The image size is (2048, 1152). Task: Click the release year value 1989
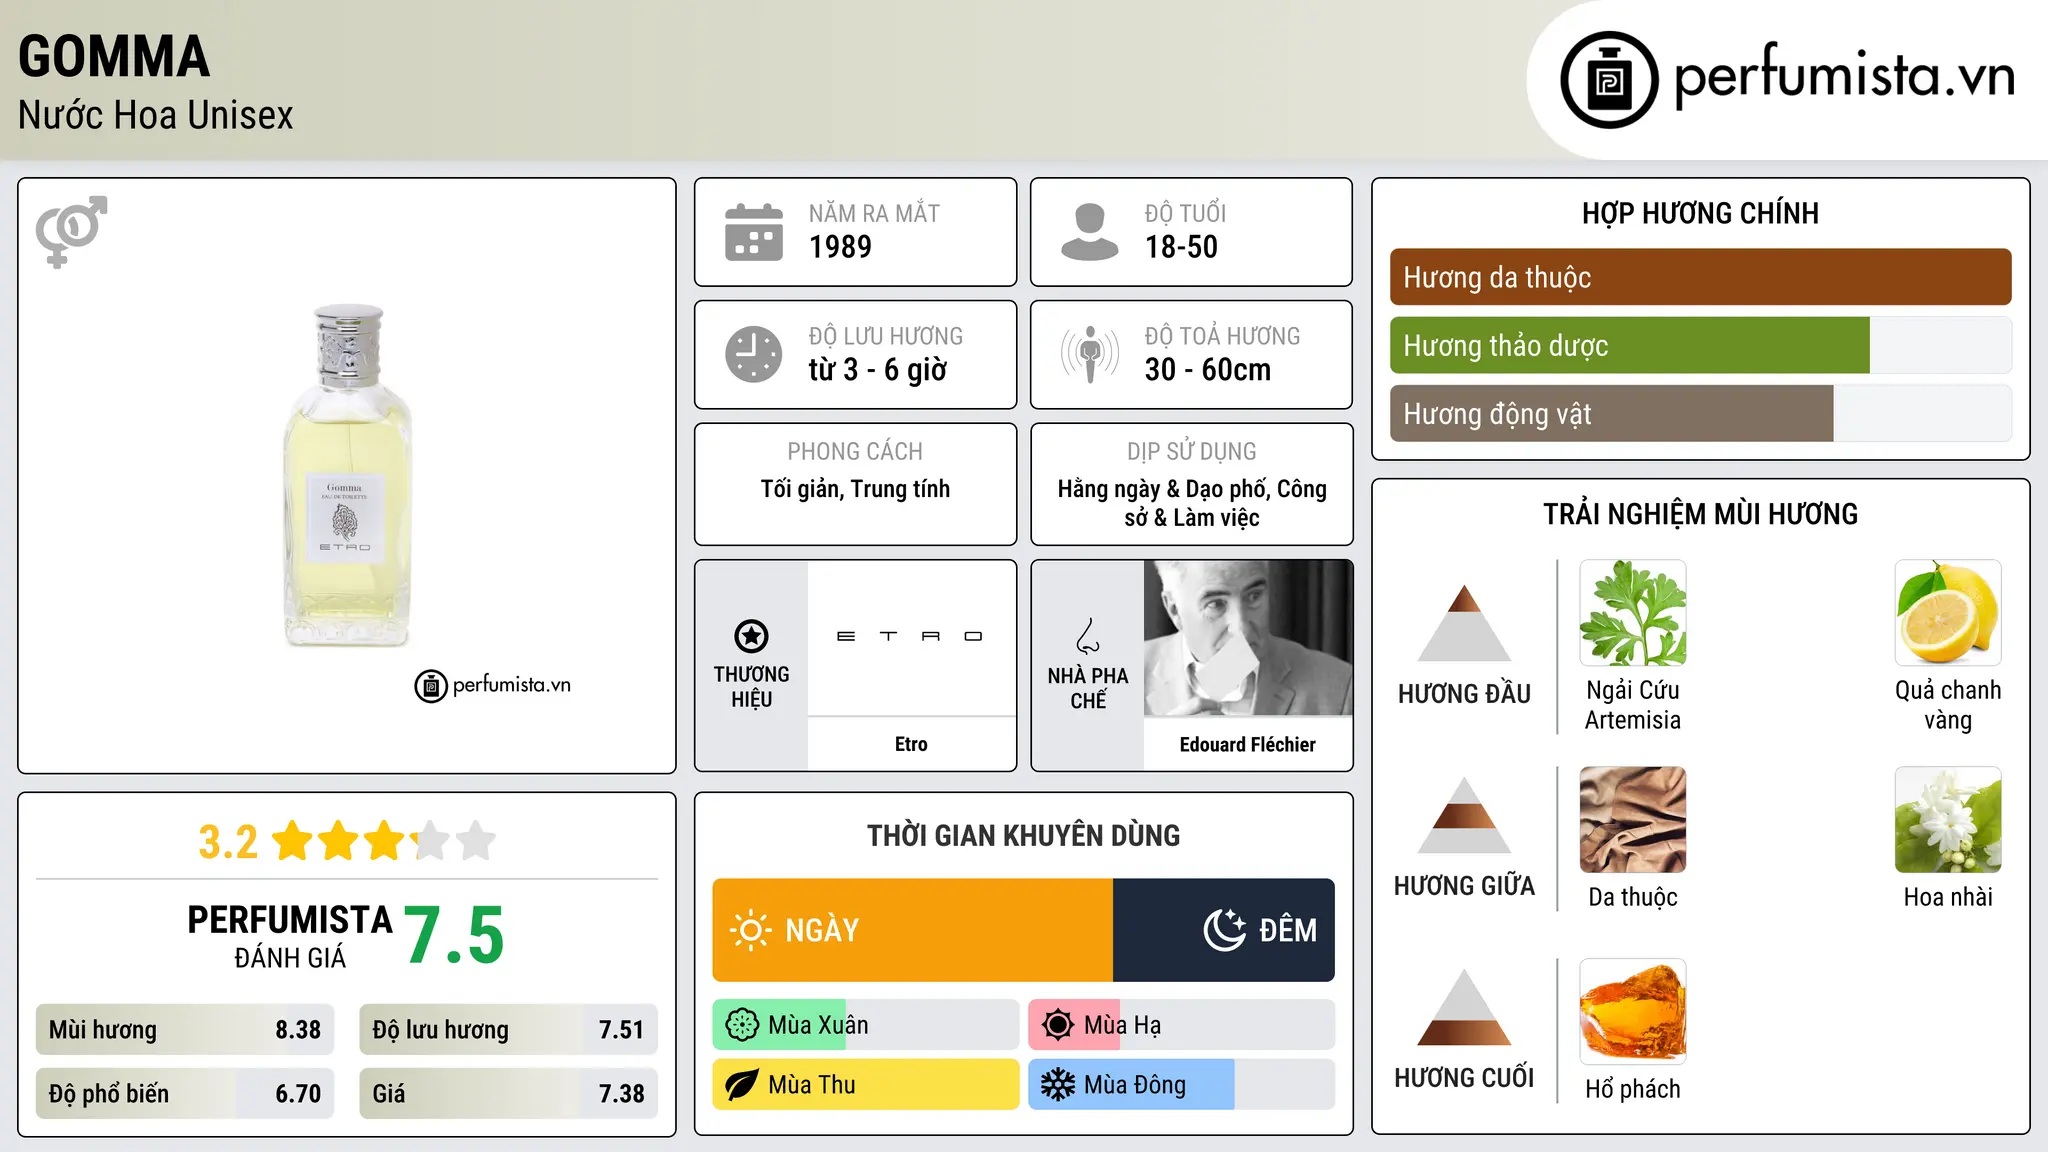click(x=840, y=247)
